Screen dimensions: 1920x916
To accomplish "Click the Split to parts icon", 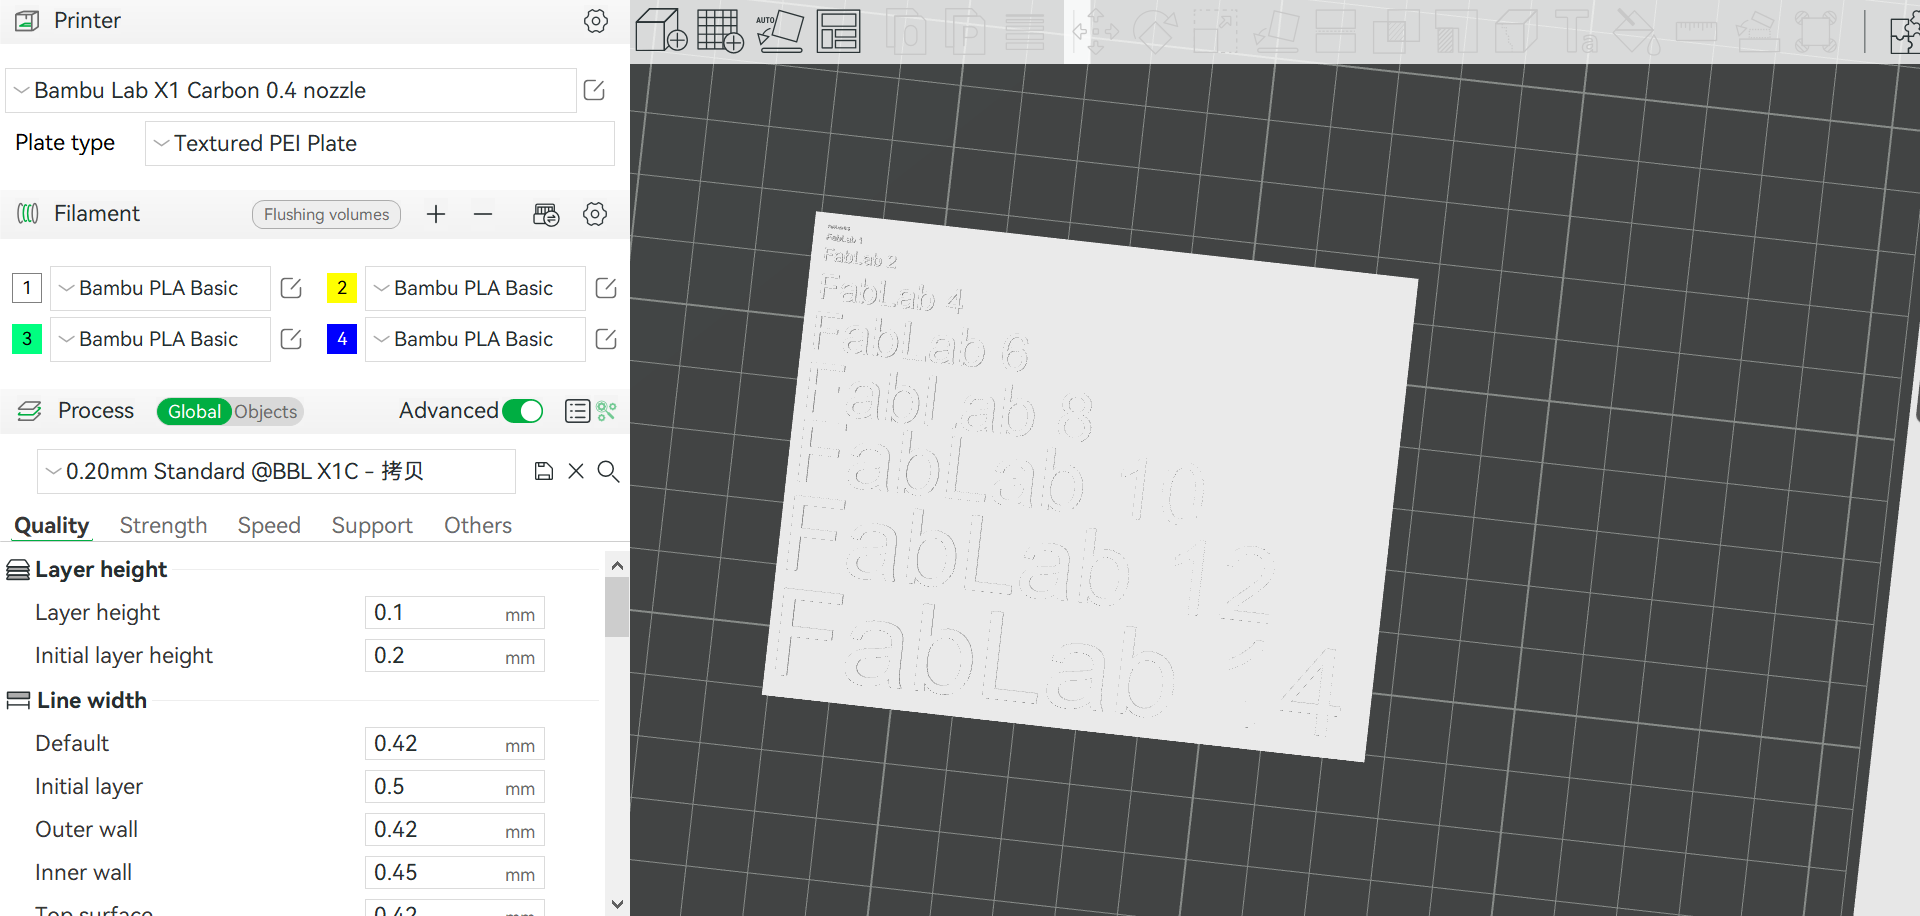I will pos(965,31).
